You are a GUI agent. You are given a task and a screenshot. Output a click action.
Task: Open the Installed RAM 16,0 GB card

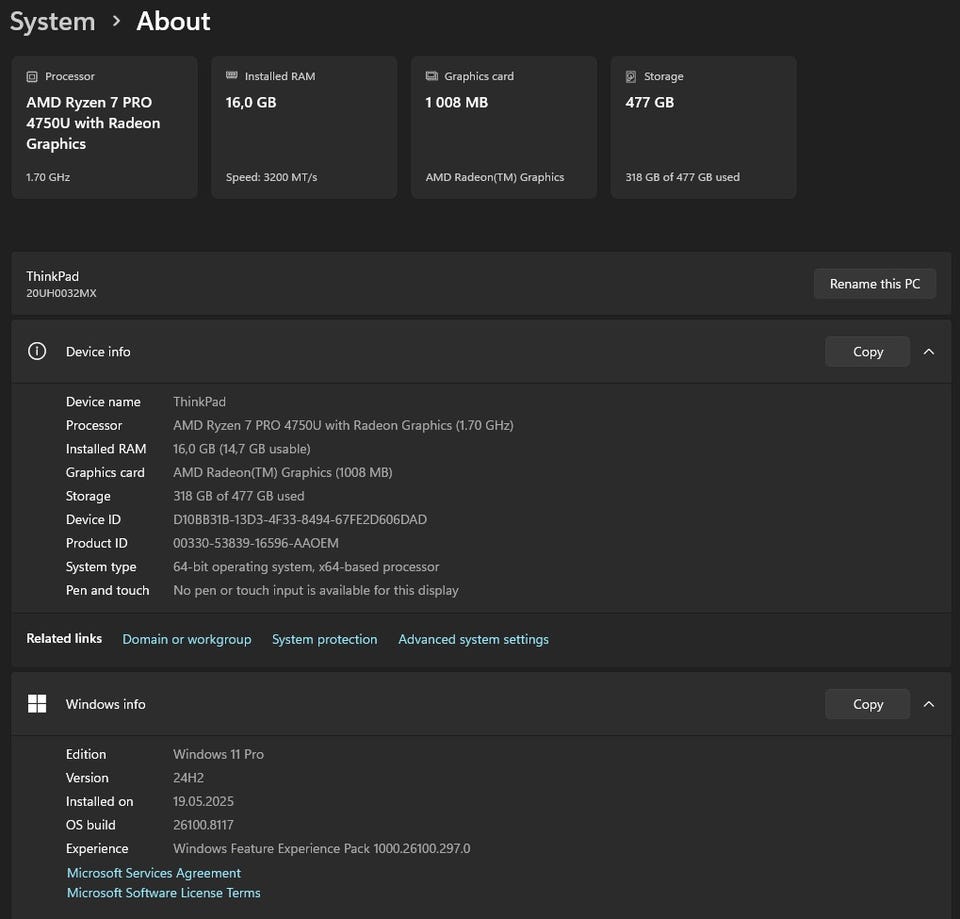[304, 127]
